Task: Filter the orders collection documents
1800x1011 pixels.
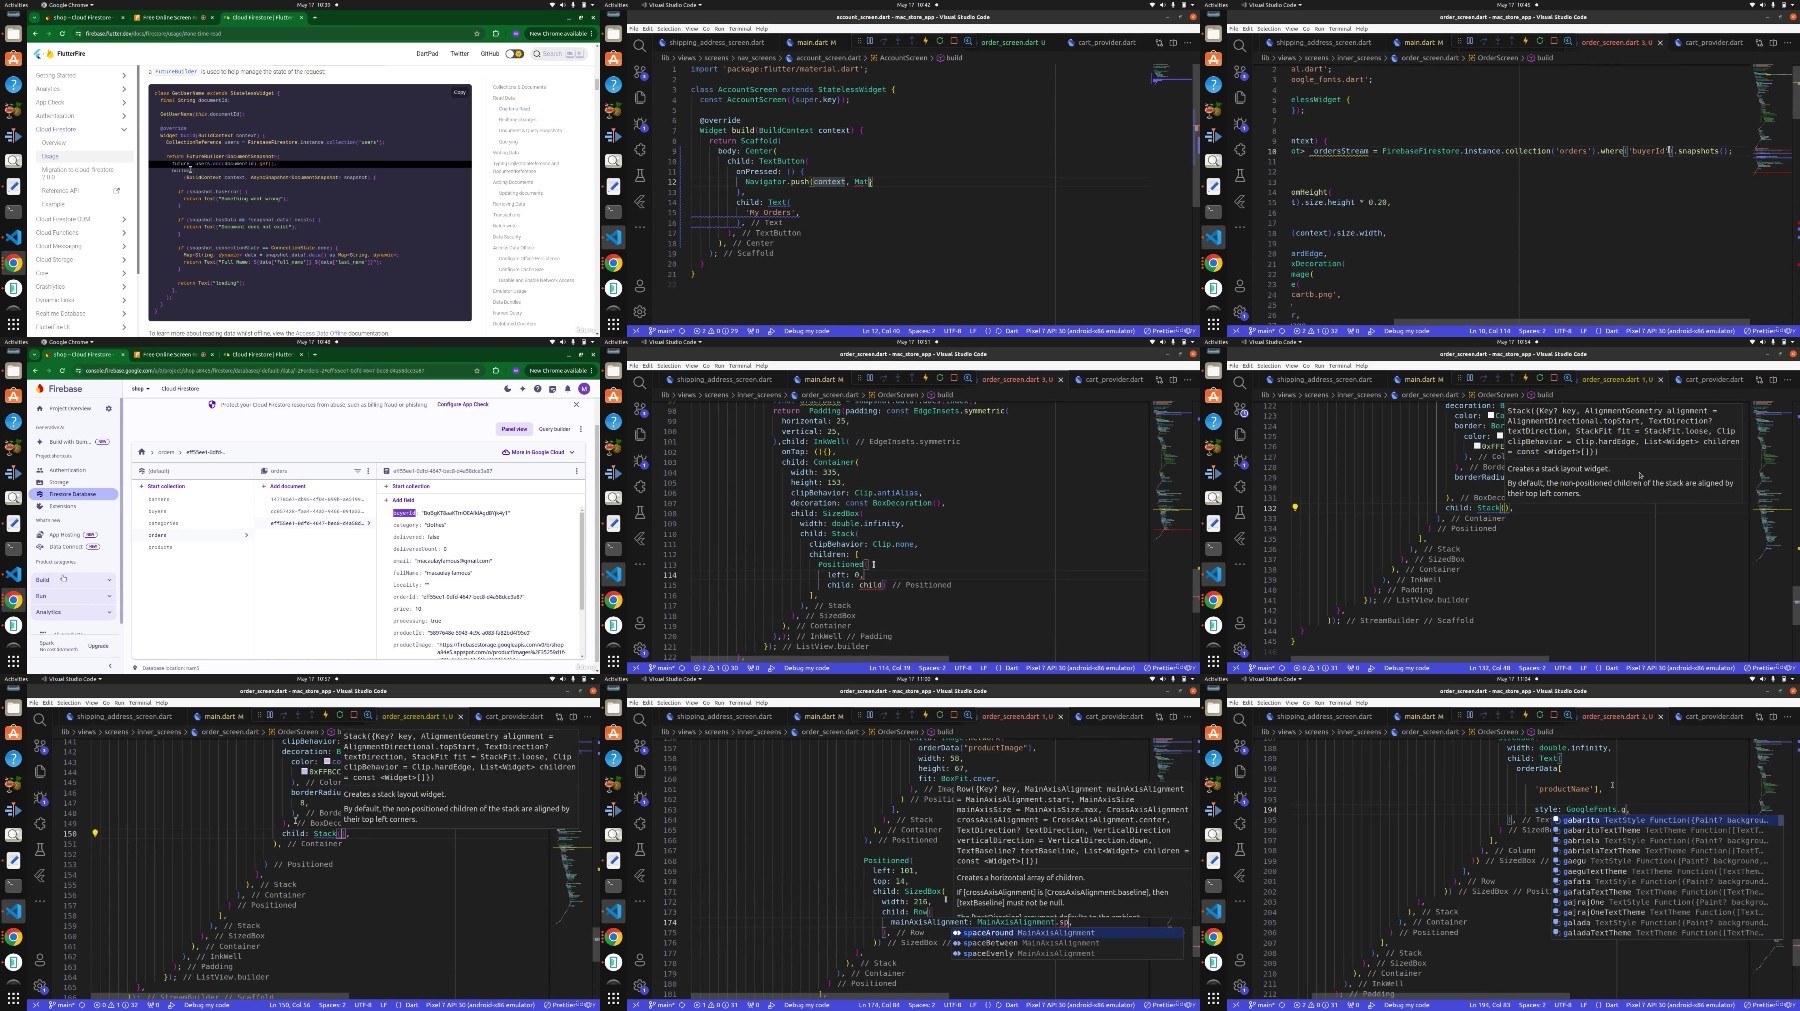Action: click(x=357, y=471)
